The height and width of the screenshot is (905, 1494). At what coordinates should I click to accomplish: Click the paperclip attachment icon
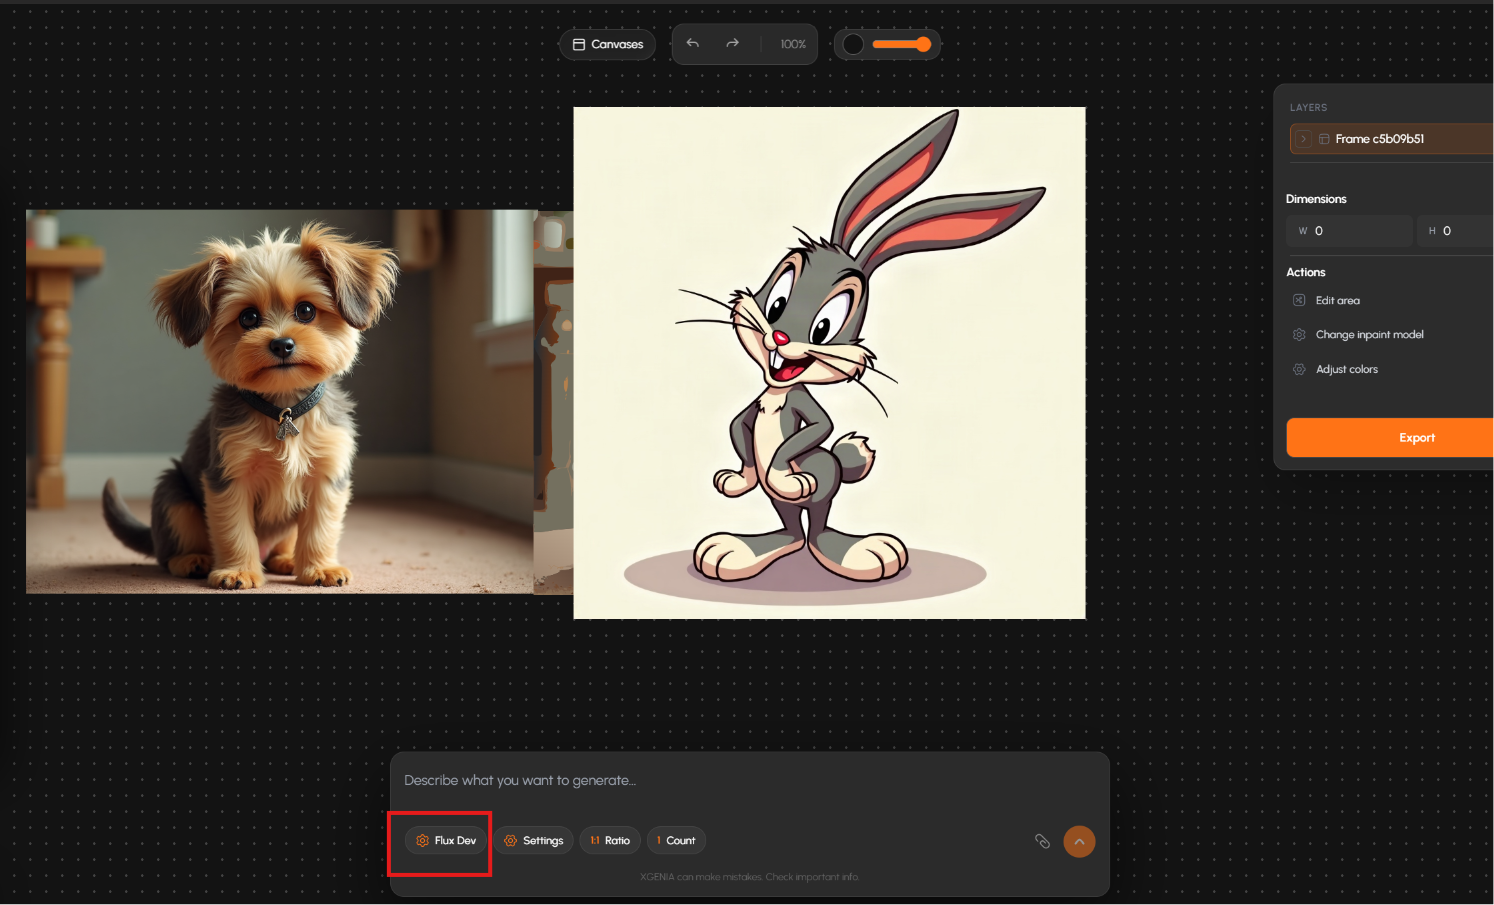(1042, 841)
